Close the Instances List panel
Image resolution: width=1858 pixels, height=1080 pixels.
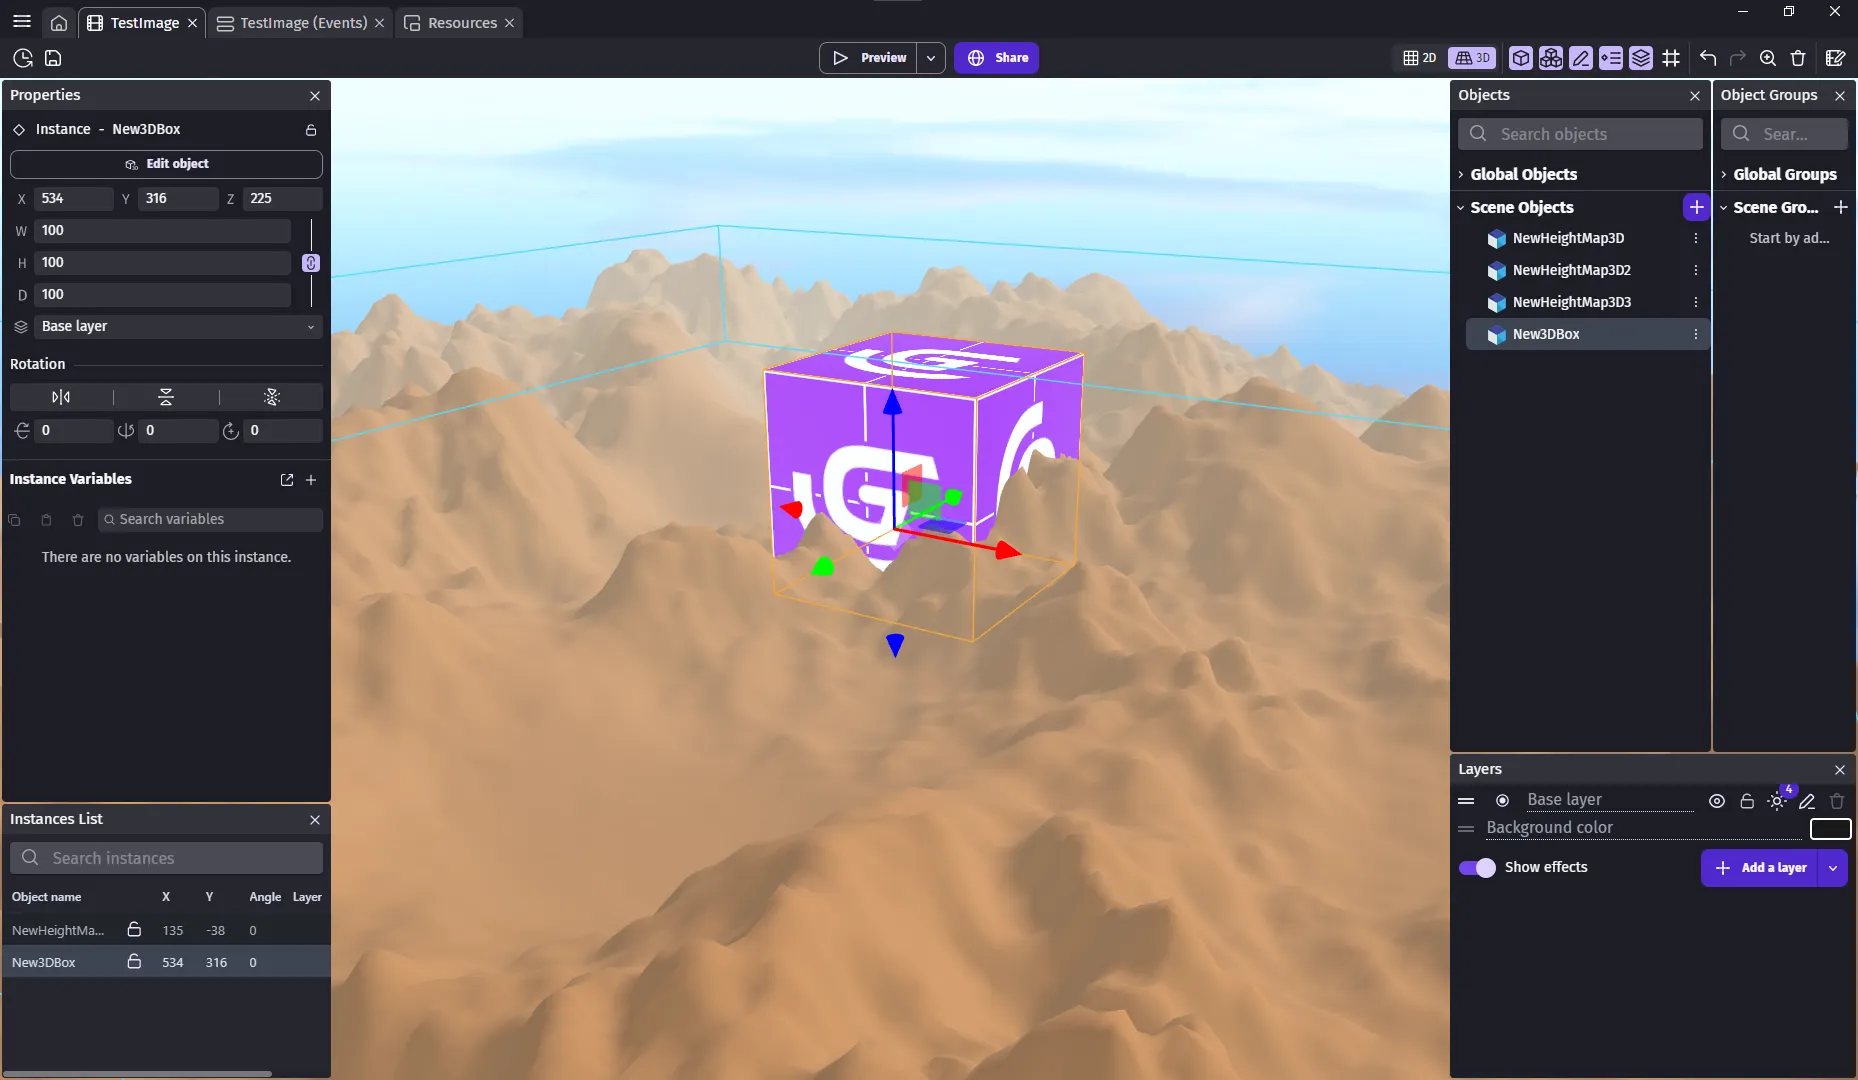point(315,820)
